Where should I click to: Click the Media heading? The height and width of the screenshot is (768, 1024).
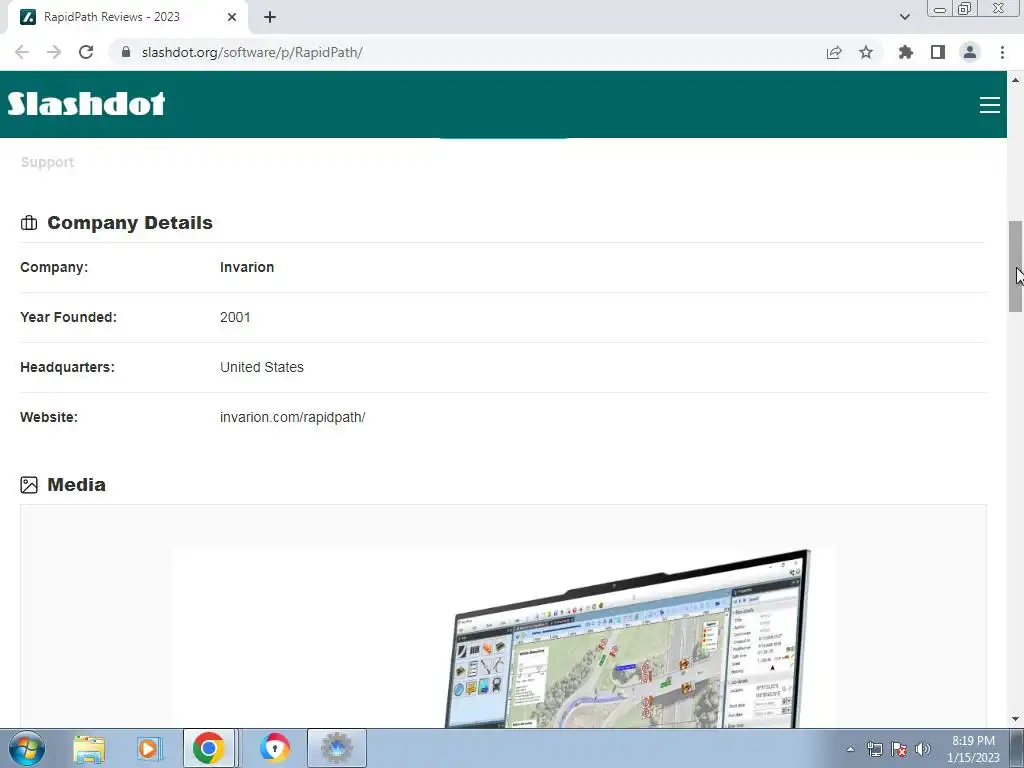[76, 485]
